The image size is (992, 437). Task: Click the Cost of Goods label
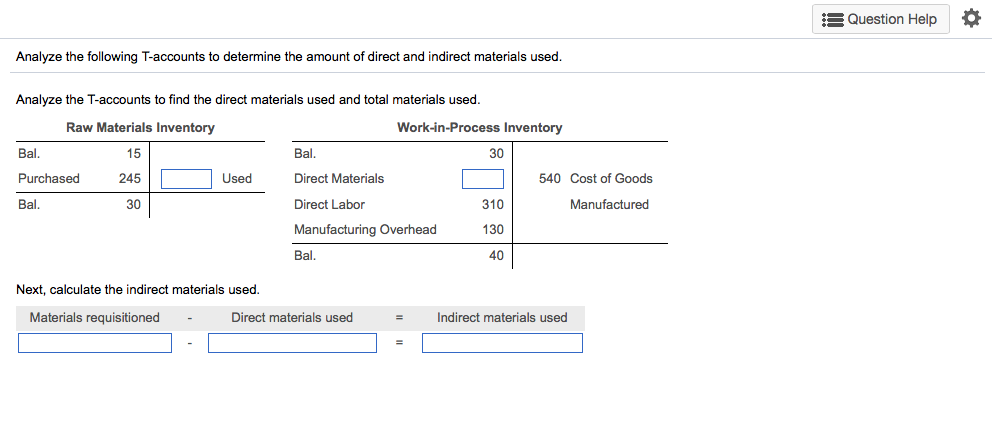click(x=611, y=179)
